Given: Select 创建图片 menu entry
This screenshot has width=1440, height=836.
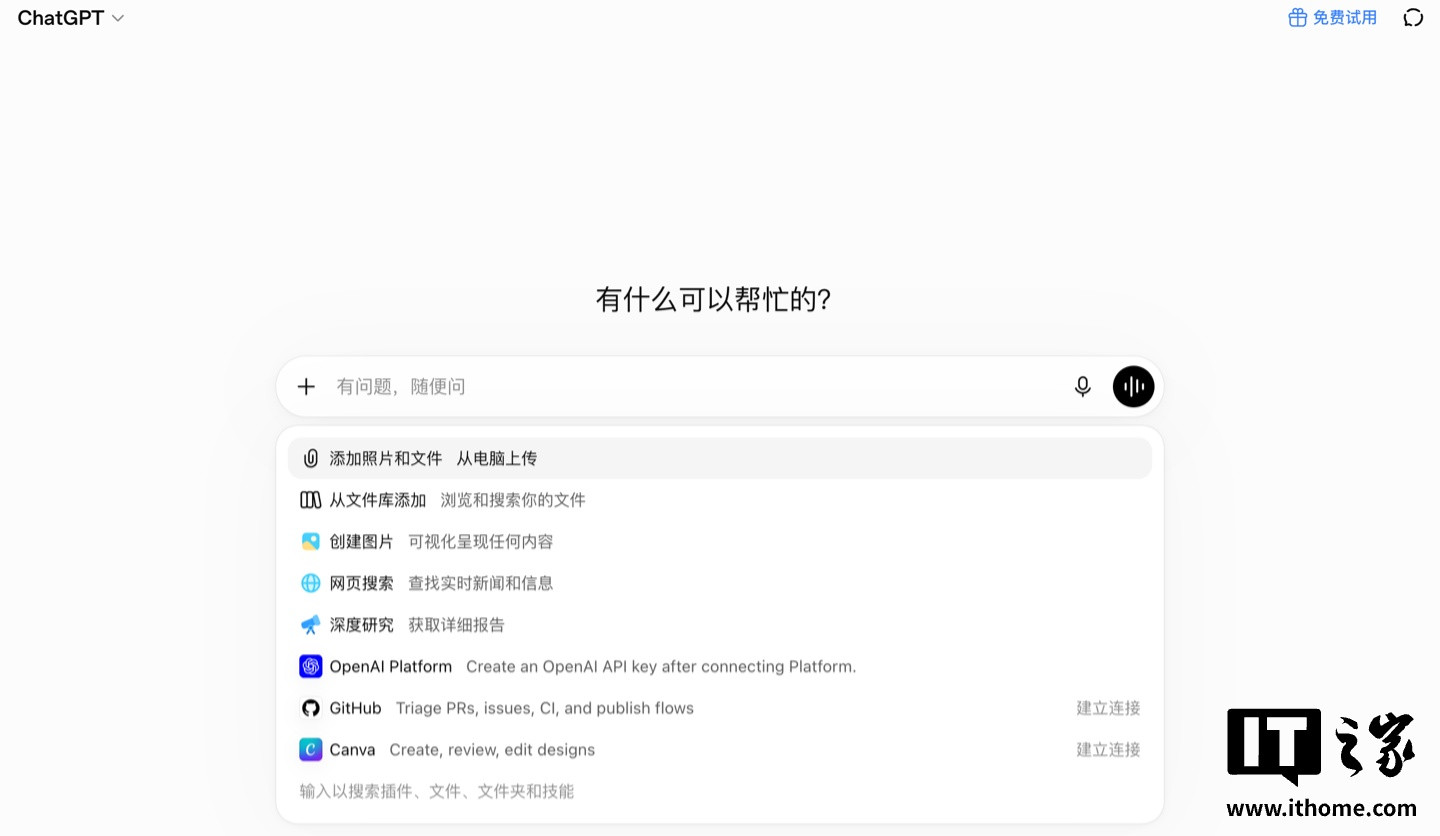Looking at the screenshot, I should (720, 541).
